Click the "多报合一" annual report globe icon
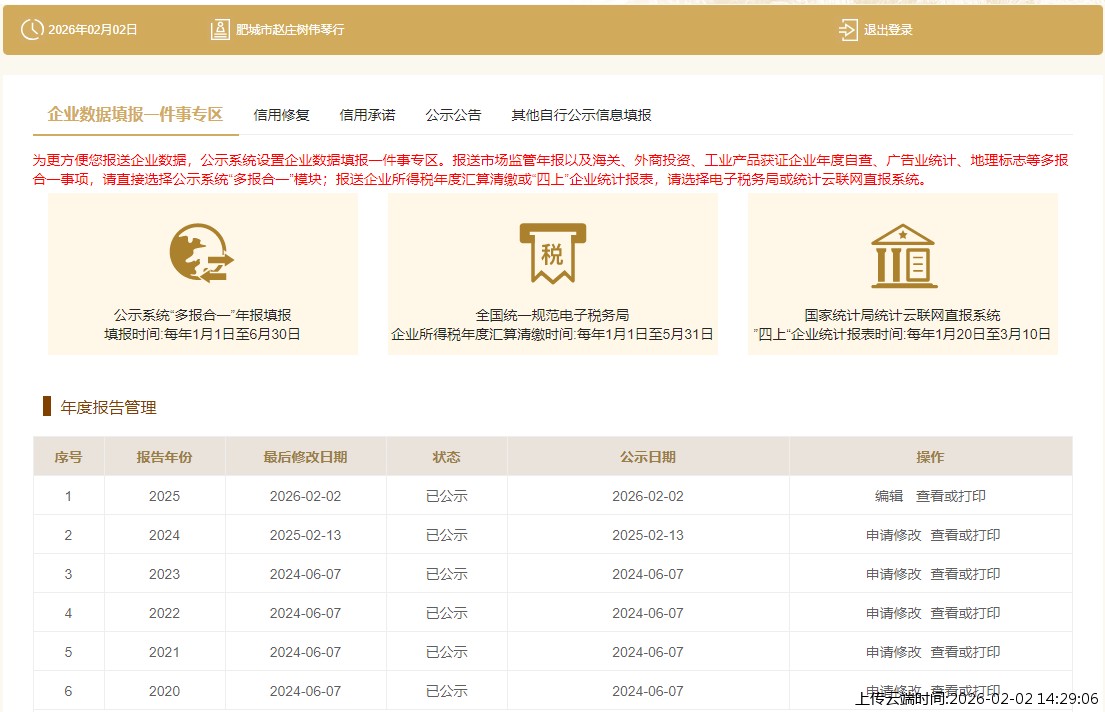Image resolution: width=1105 pixels, height=712 pixels. 201,253
